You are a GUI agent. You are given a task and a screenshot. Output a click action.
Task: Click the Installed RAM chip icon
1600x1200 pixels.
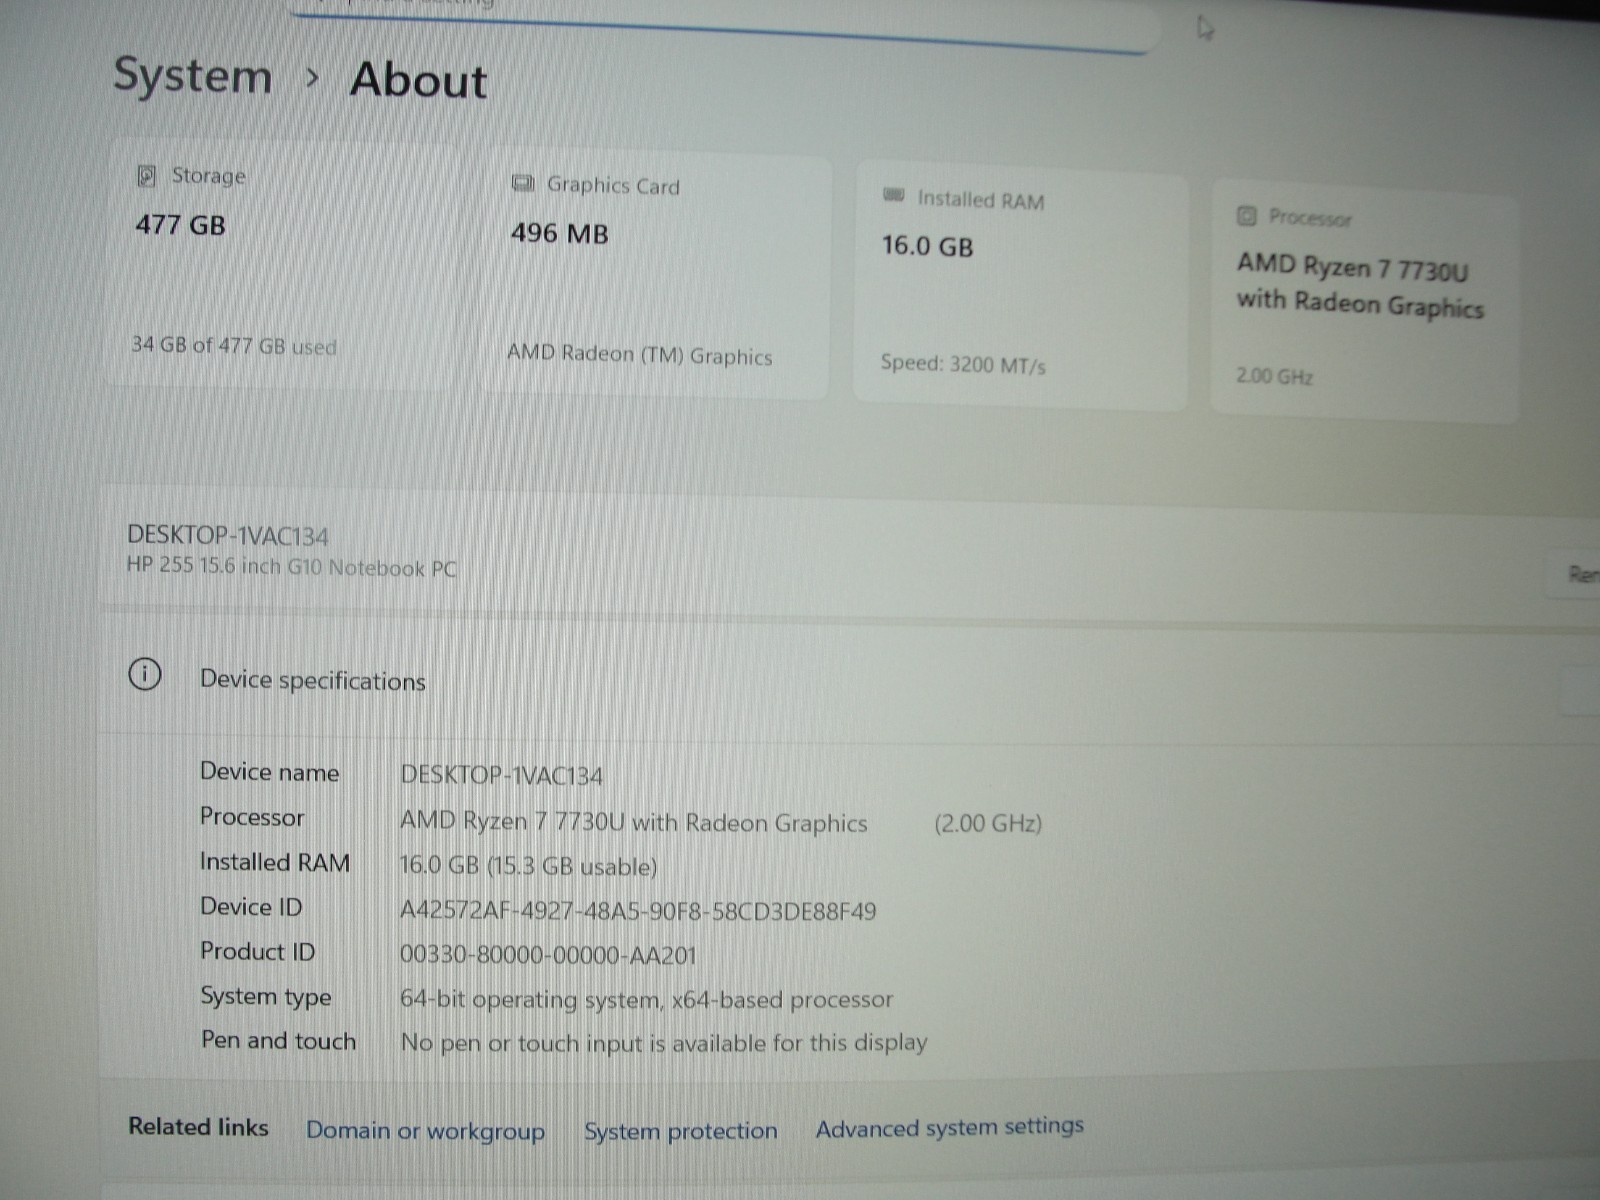(894, 195)
